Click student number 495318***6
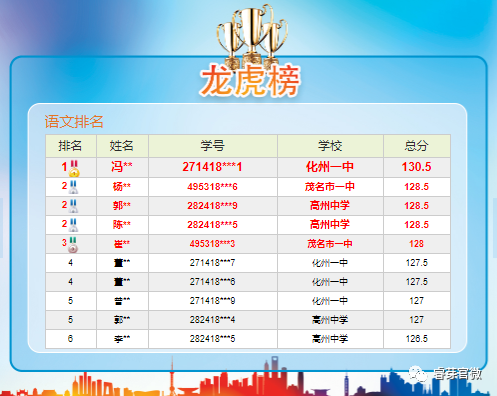 click(x=212, y=187)
